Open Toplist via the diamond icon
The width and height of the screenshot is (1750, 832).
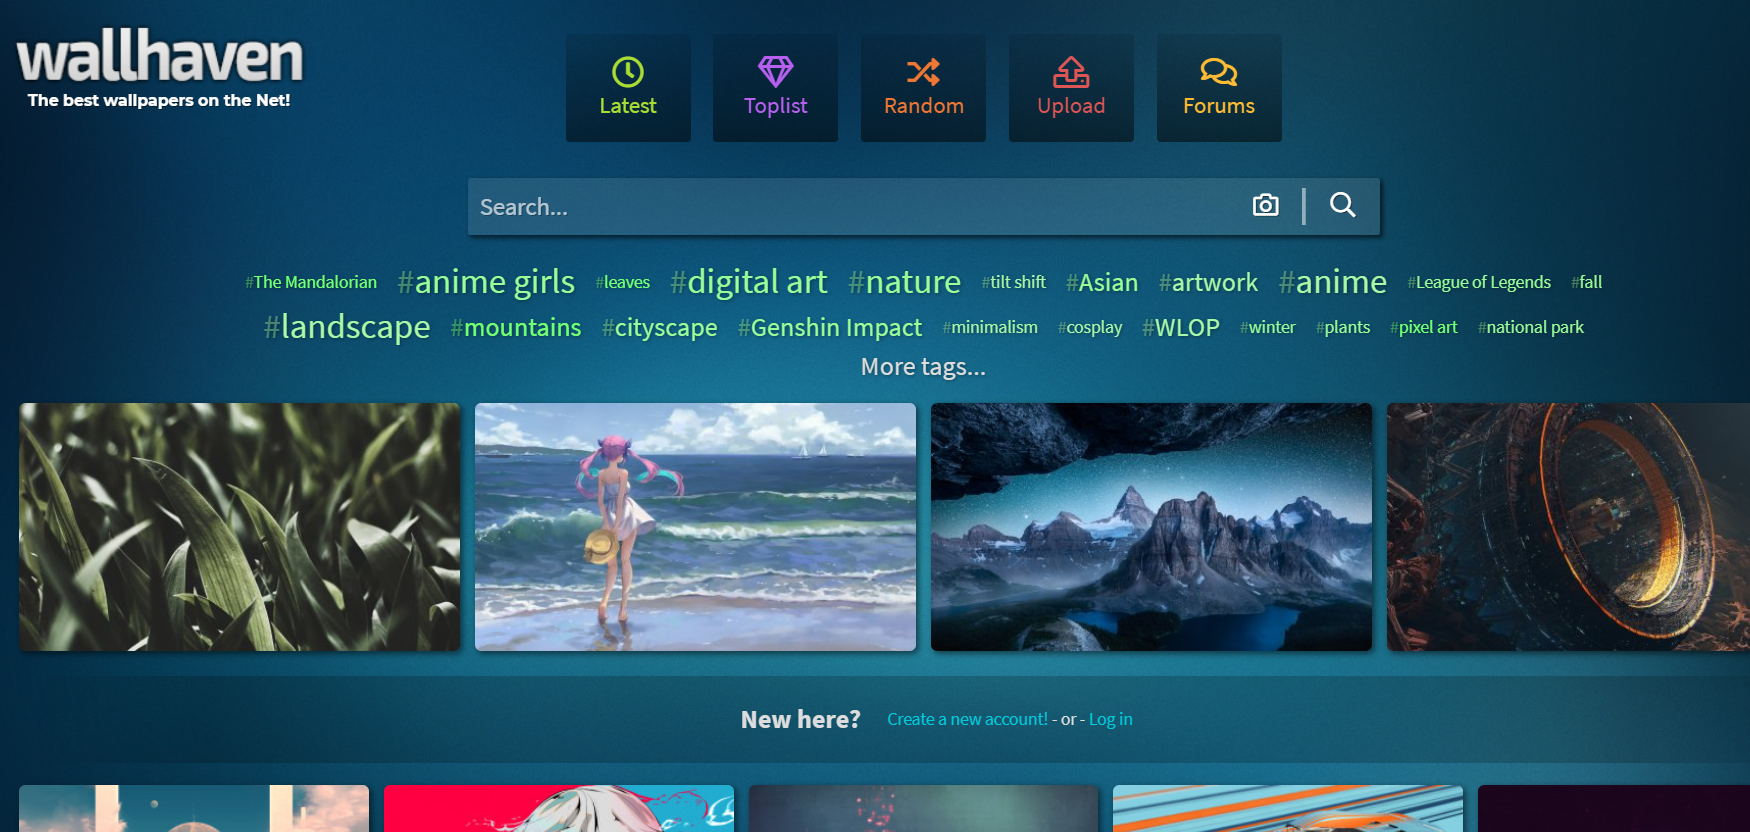(x=775, y=72)
